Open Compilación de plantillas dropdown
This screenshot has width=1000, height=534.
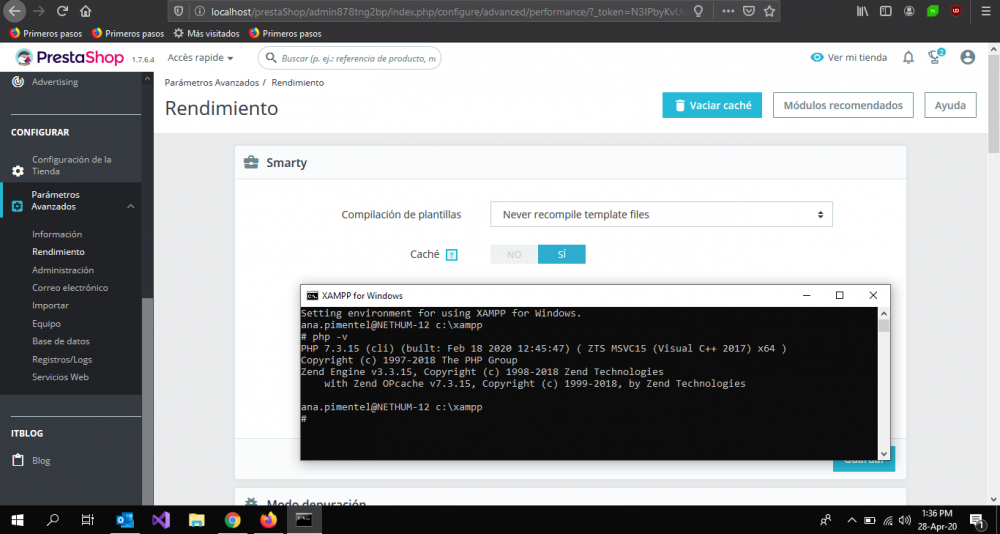pos(661,214)
